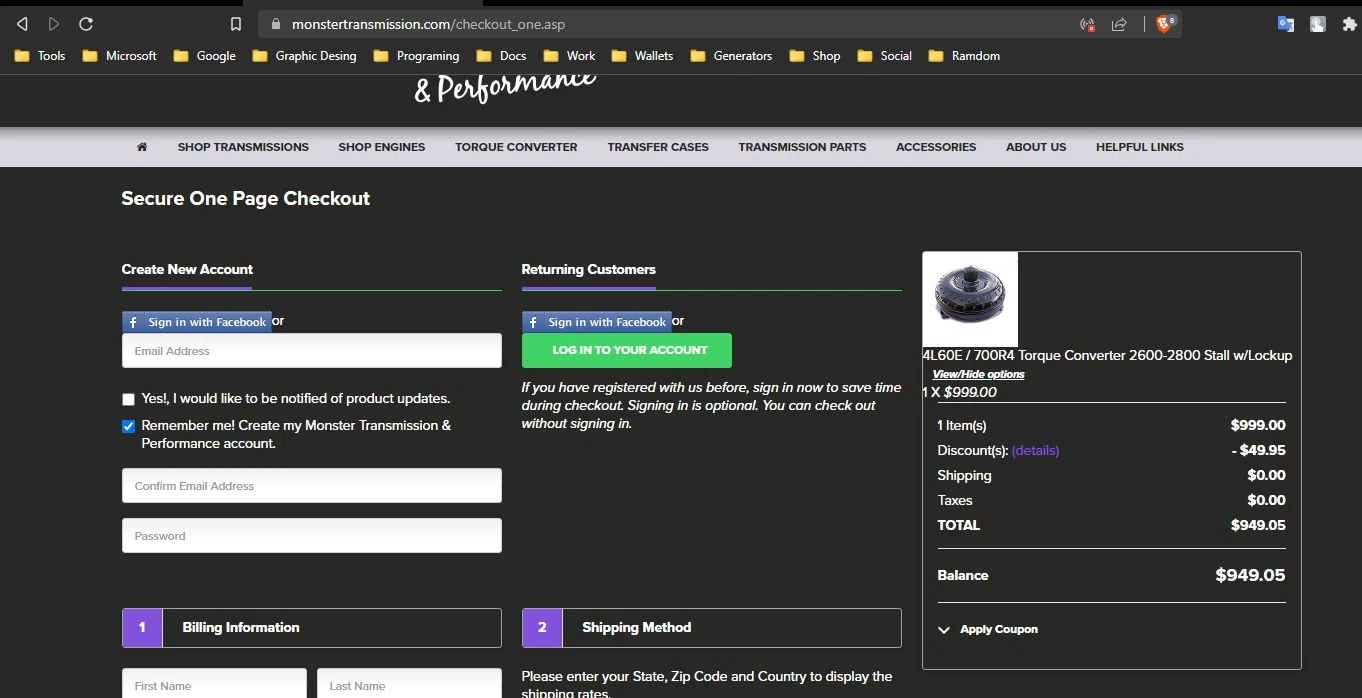
Task: Open the Wallets bookmarks folder
Action: pos(642,56)
